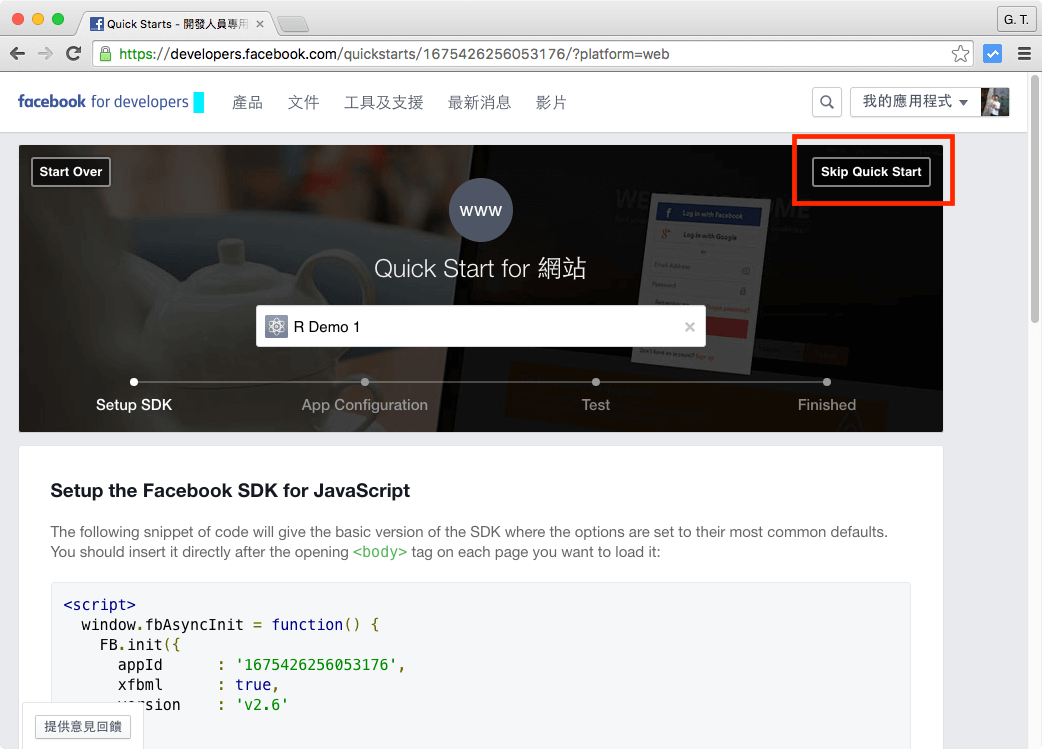Viewport: 1042px width, 749px height.
Task: Jump to the Finished step marker
Action: tap(826, 382)
